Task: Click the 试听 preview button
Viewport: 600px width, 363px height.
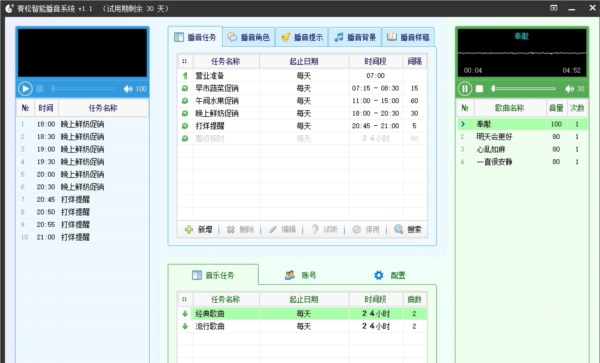Action: pyautogui.click(x=324, y=230)
